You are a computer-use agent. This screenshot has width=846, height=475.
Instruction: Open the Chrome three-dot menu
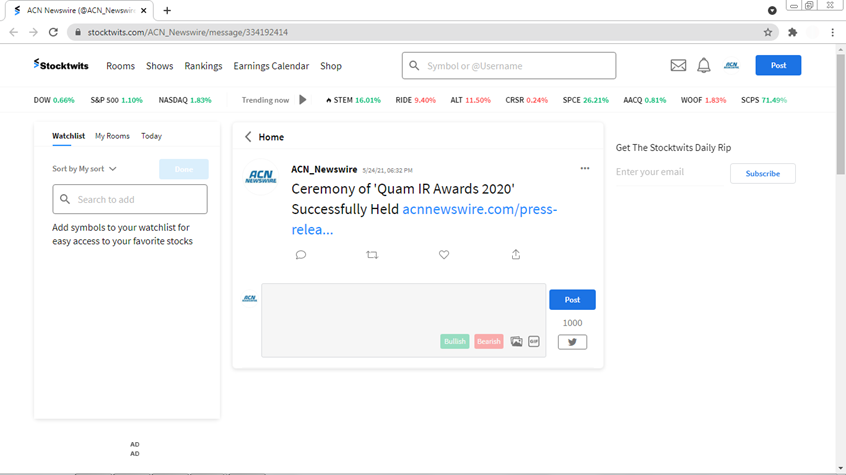point(833,32)
